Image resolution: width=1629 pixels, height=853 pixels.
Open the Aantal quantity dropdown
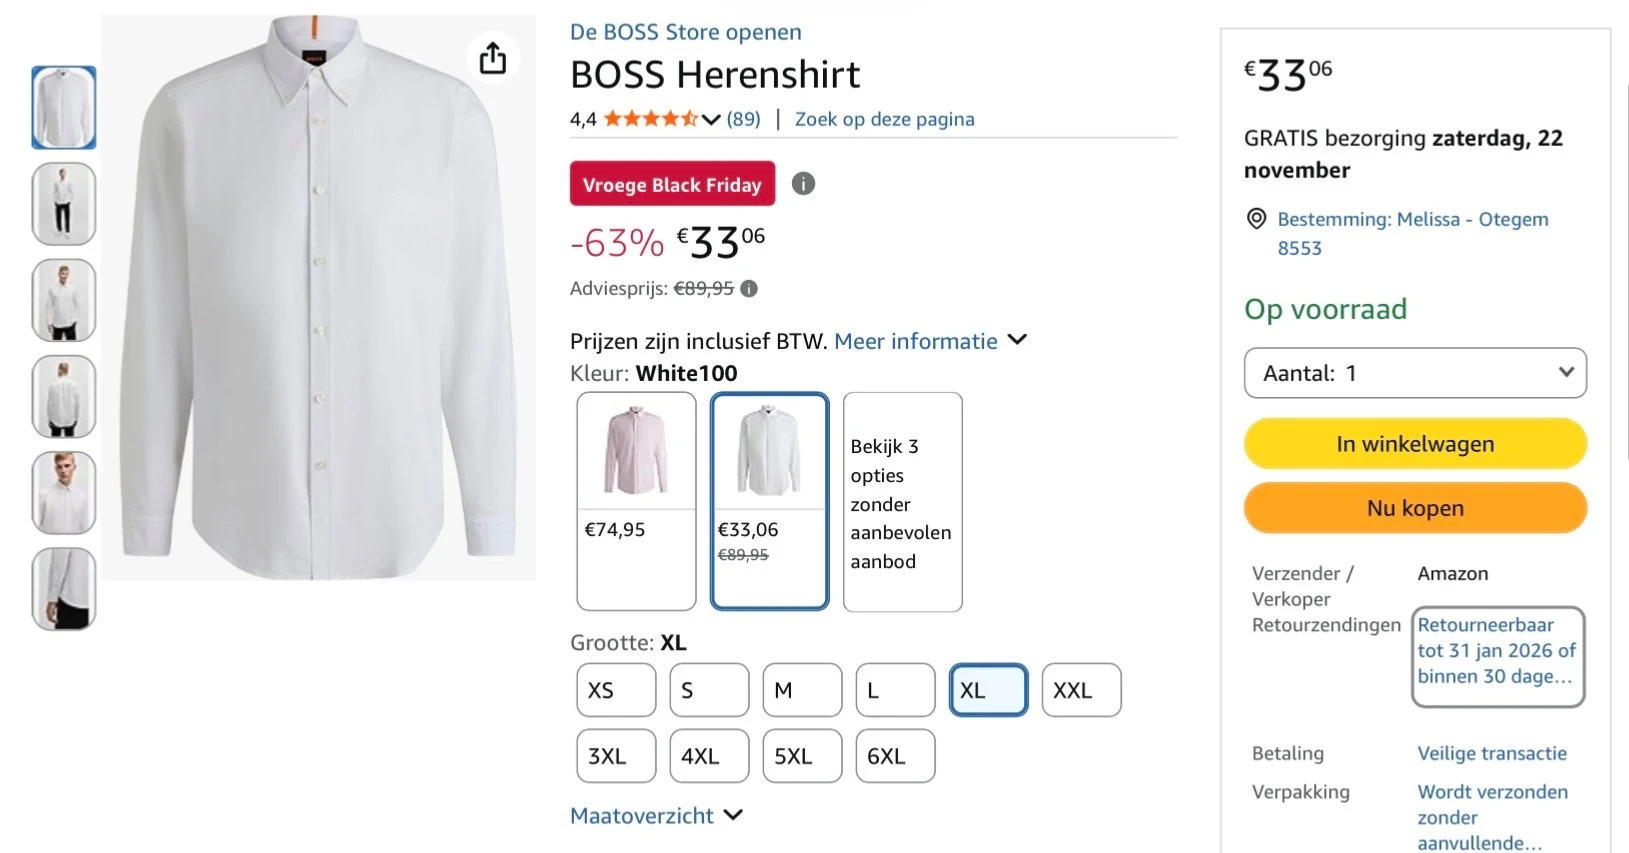pyautogui.click(x=1414, y=372)
